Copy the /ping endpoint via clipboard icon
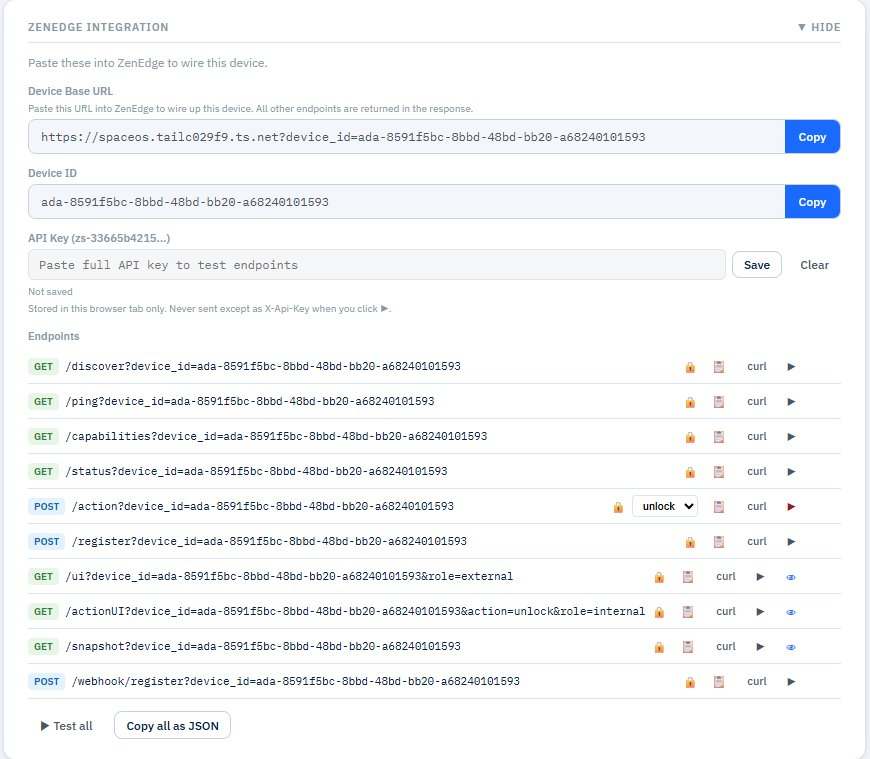The height and width of the screenshot is (759, 870). point(719,402)
